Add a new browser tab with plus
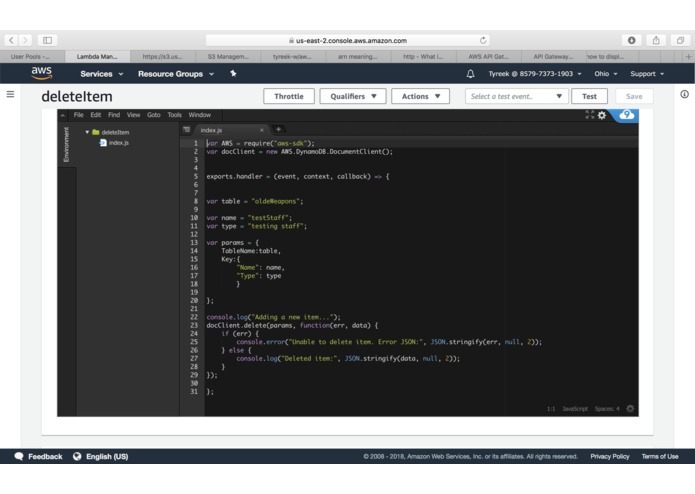The image size is (695, 494). (688, 57)
